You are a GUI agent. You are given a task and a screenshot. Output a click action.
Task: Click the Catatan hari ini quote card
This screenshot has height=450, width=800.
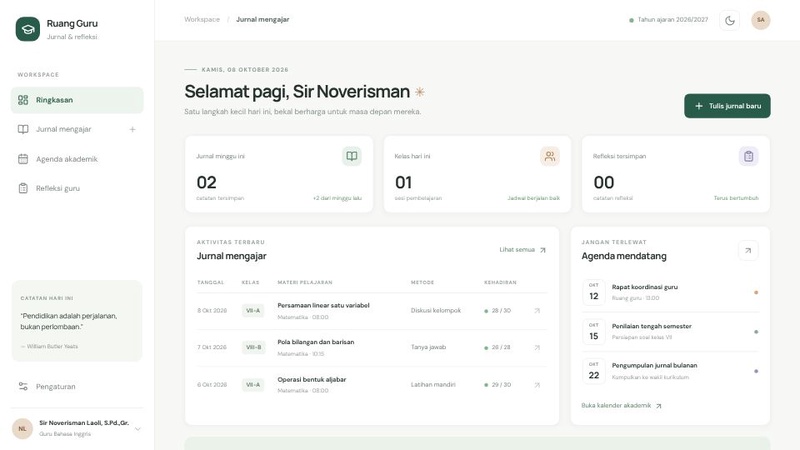(77, 321)
